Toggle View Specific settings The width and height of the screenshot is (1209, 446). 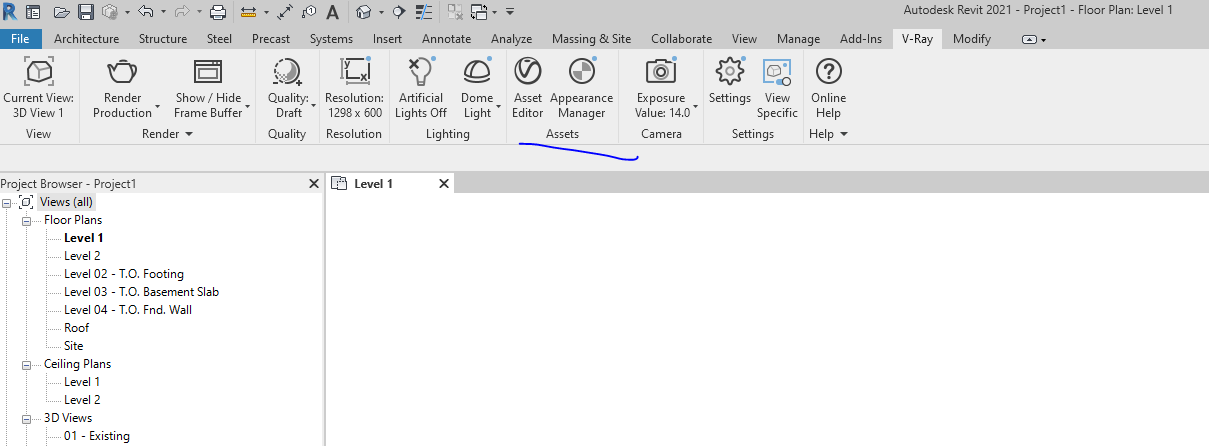coord(777,88)
